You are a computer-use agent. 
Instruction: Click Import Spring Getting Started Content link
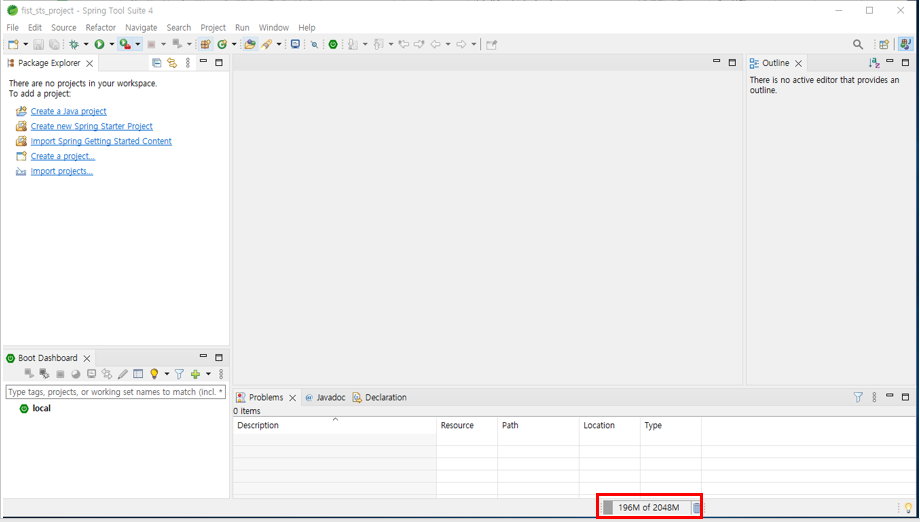click(101, 141)
